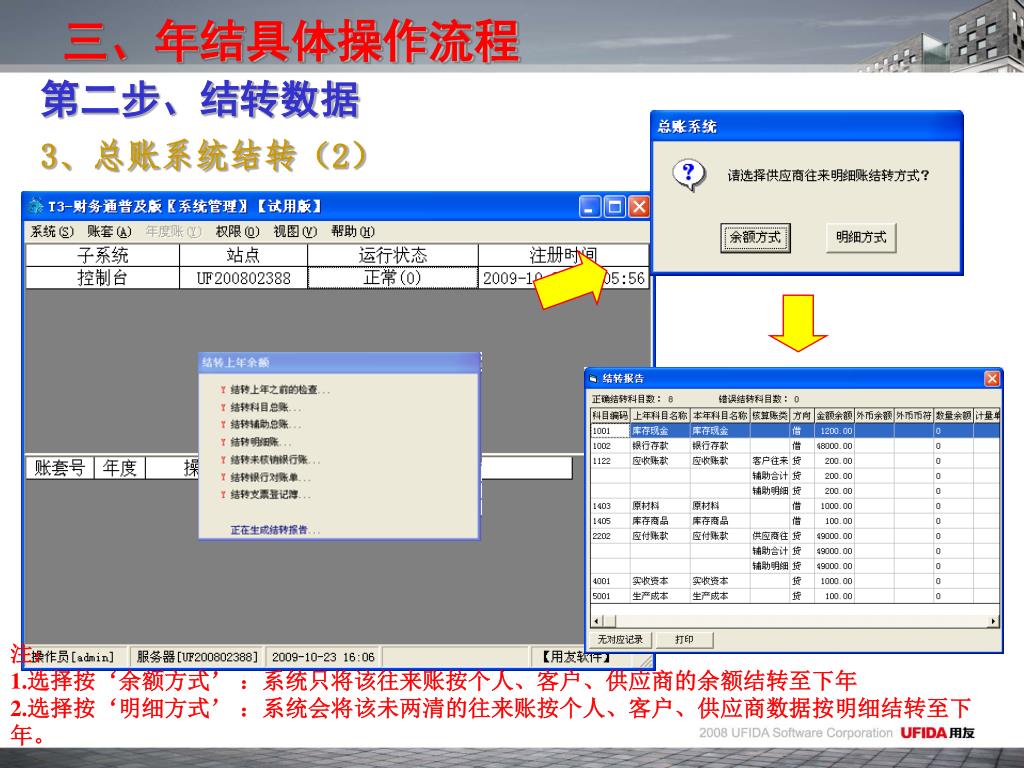Select row 4001 实收资本 in 结转报告
The height and width of the screenshot is (768, 1024).
(x=795, y=581)
